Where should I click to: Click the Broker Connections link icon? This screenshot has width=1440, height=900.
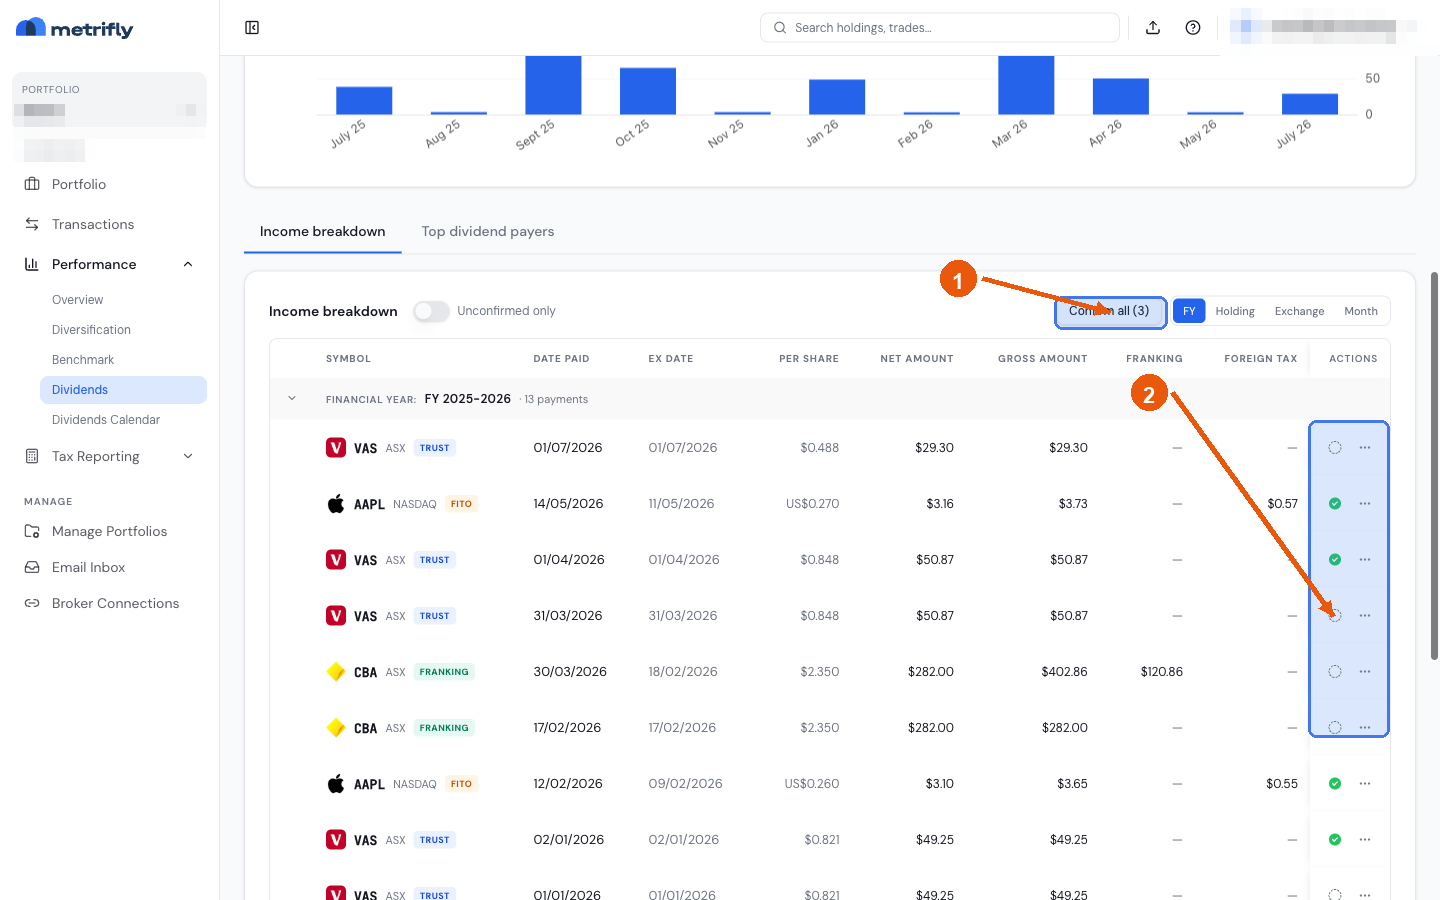coord(32,603)
